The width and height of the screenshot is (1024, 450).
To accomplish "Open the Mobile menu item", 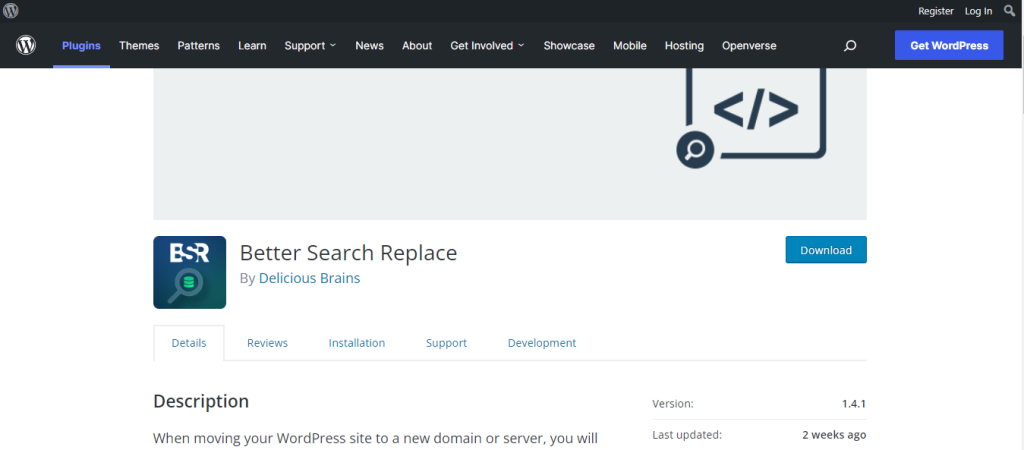I will (x=630, y=46).
